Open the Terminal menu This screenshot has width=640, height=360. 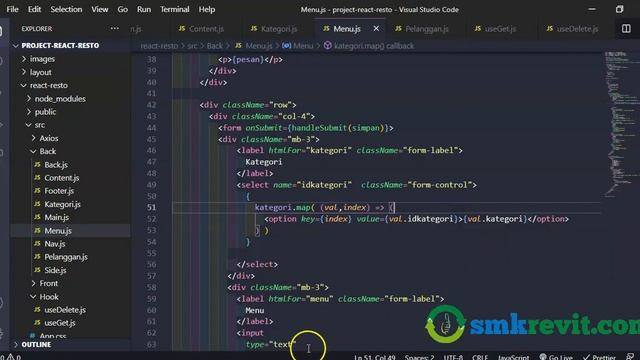coord(174,9)
